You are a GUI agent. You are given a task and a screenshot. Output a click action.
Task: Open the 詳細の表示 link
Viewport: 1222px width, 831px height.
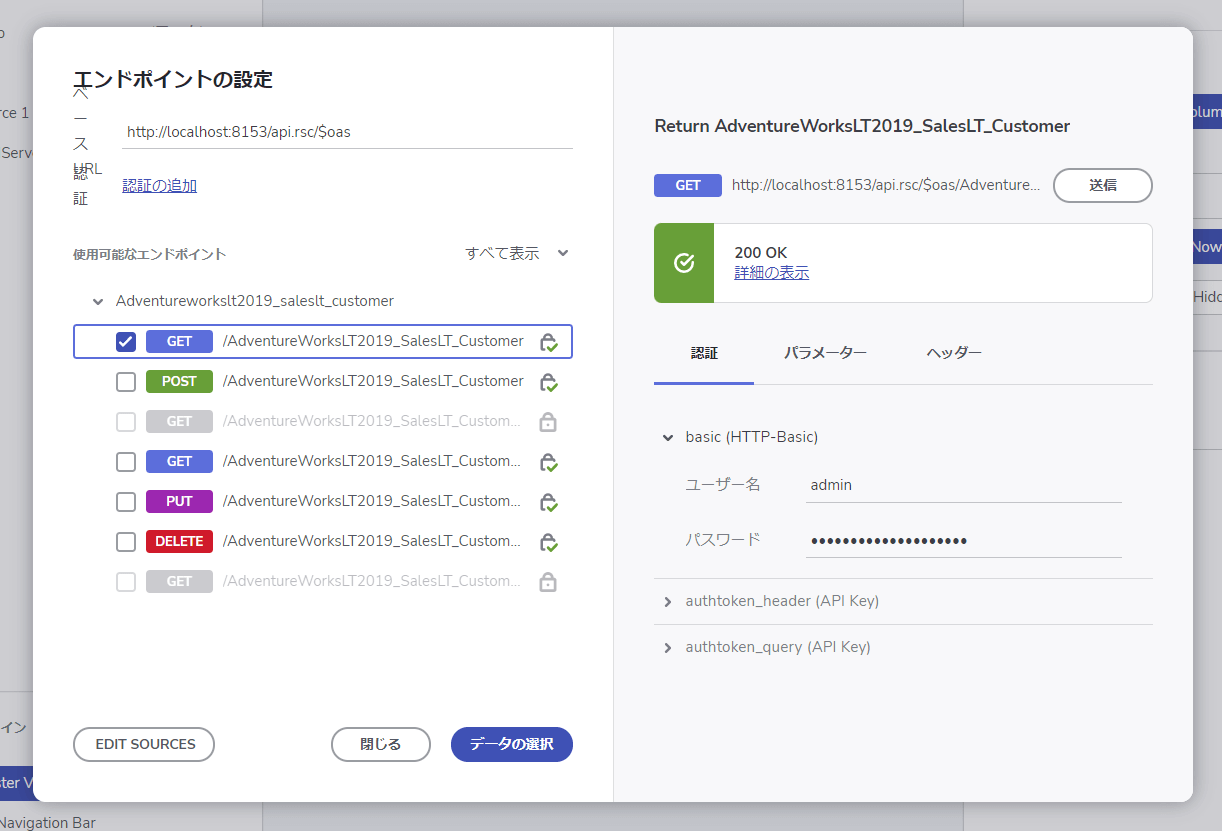click(772, 273)
